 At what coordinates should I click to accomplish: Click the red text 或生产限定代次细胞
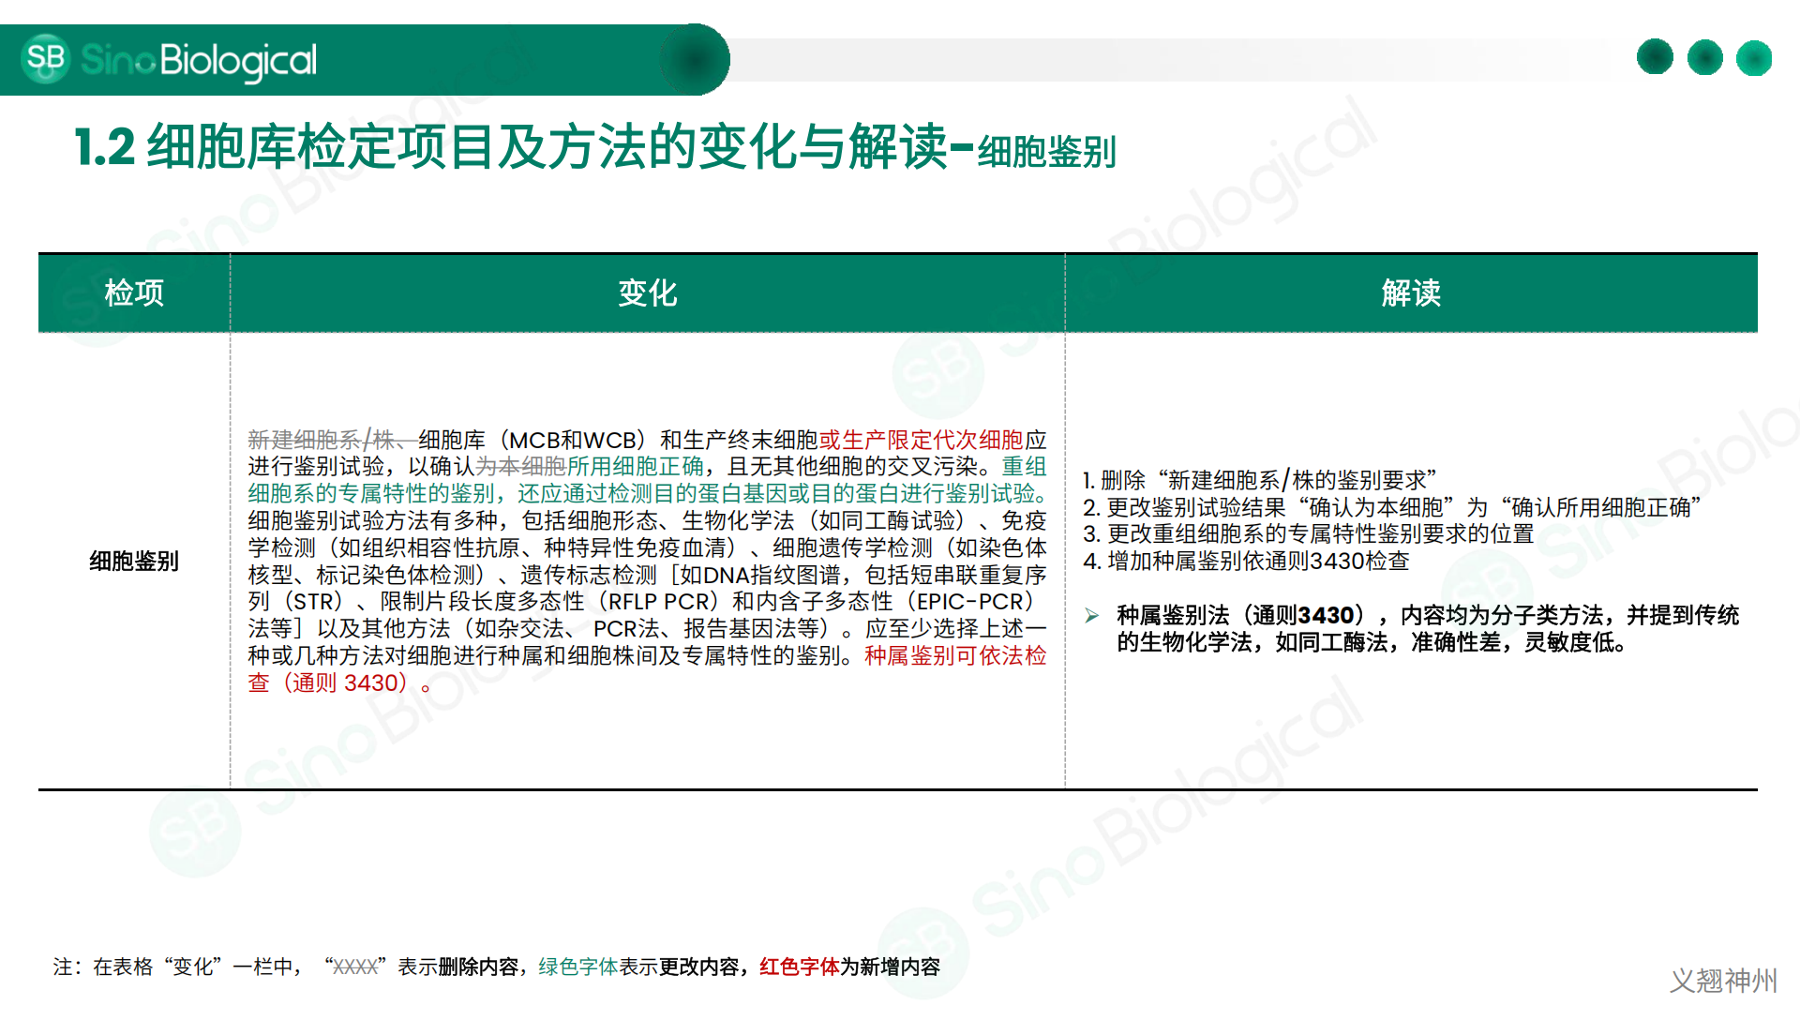[x=921, y=440]
